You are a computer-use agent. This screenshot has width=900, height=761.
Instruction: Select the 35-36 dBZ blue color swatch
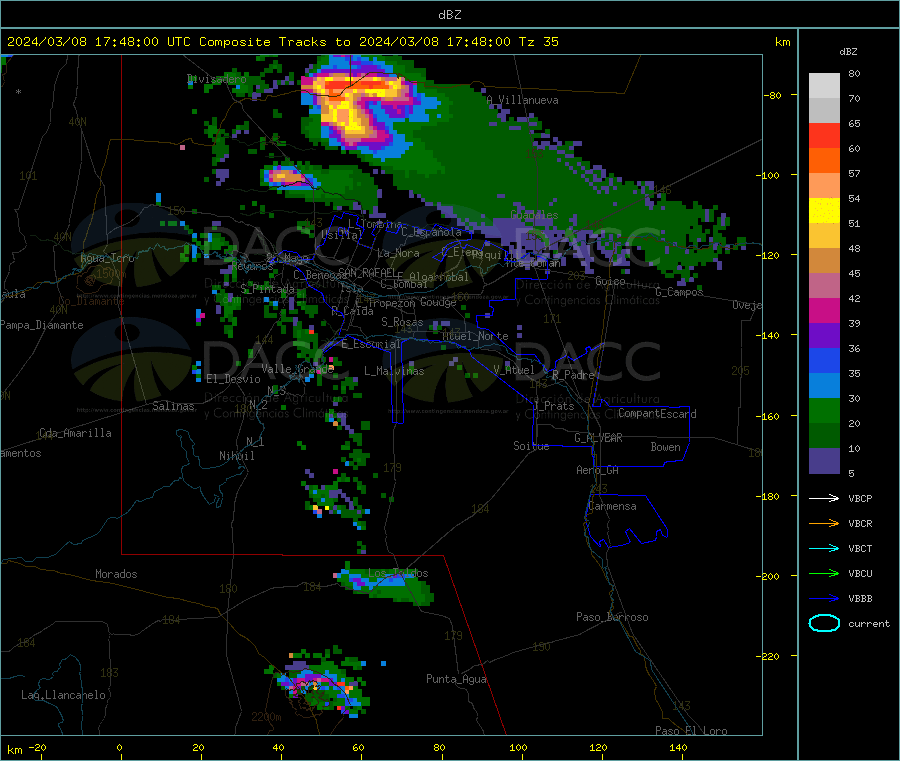click(824, 360)
